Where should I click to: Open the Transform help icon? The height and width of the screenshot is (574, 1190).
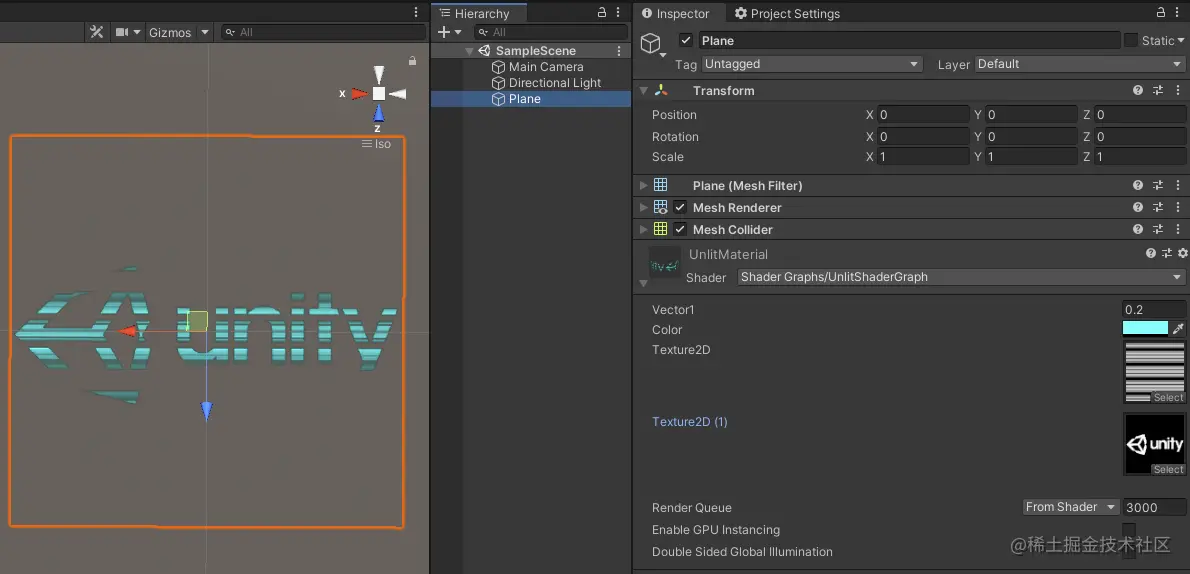coord(1138,90)
